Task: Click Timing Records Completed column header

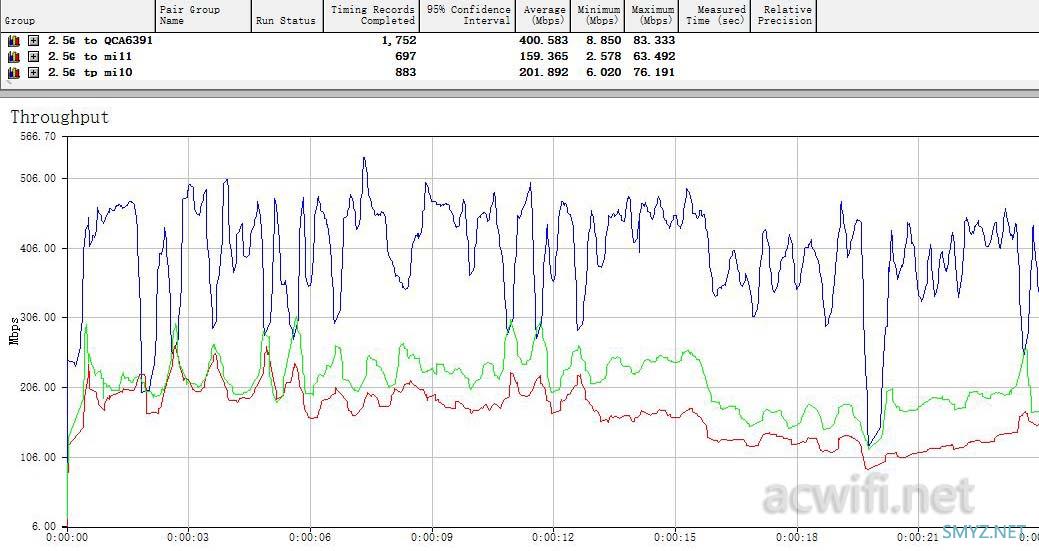Action: click(x=372, y=16)
